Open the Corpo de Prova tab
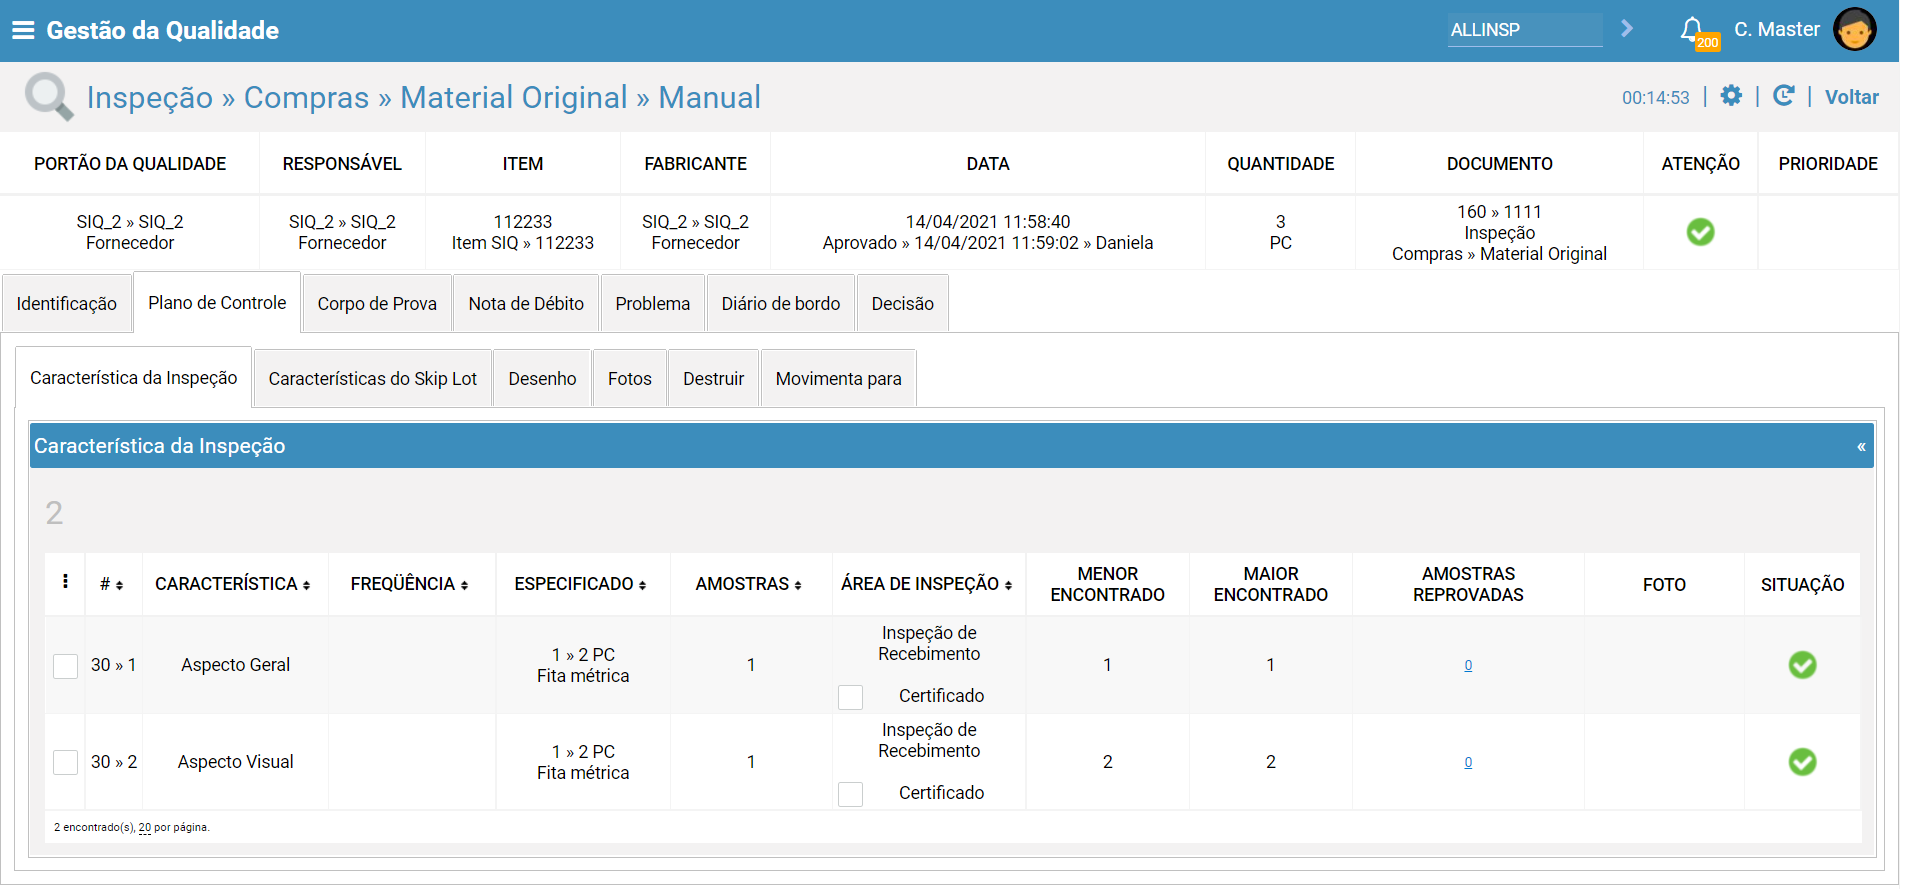 (377, 304)
